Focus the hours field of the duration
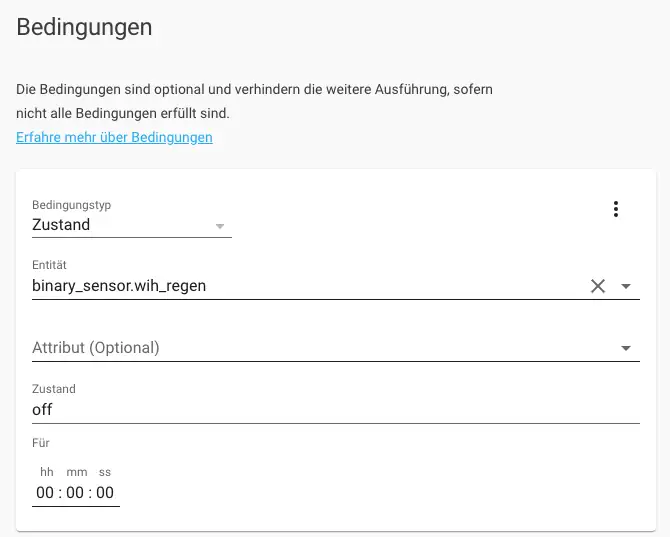This screenshot has width=670, height=537. coord(45,492)
